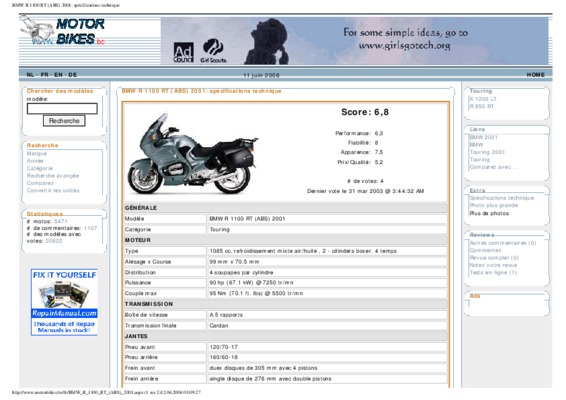
Task: Click the Motor Bikes site logo
Action: (x=62, y=31)
